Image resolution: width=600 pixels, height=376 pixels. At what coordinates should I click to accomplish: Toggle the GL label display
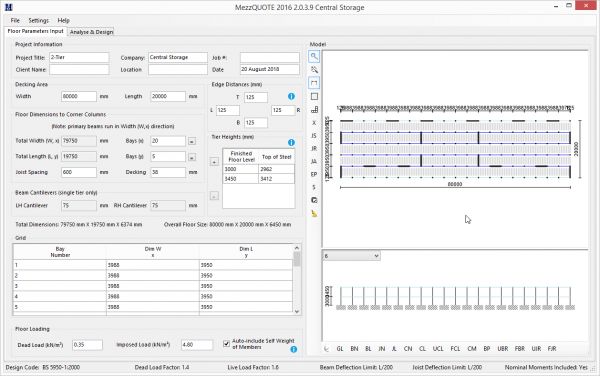pyautogui.click(x=340, y=349)
